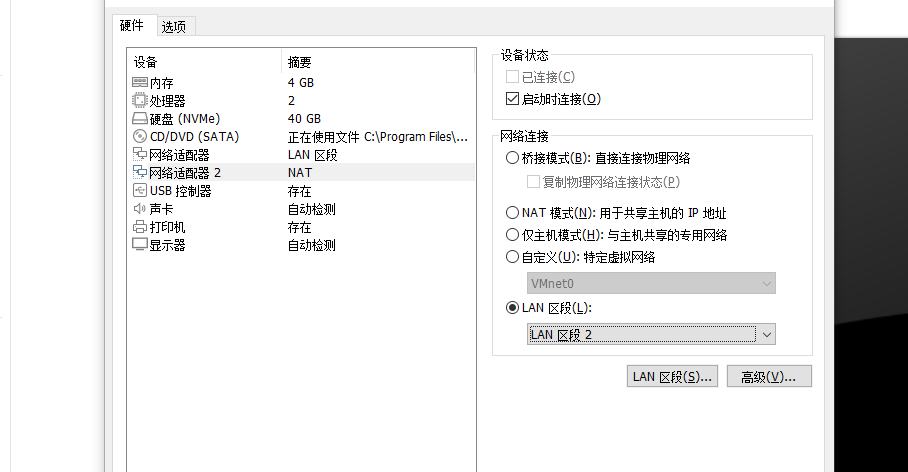
Task: Click the sound card (声卡) speaker icon
Action: click(140, 208)
